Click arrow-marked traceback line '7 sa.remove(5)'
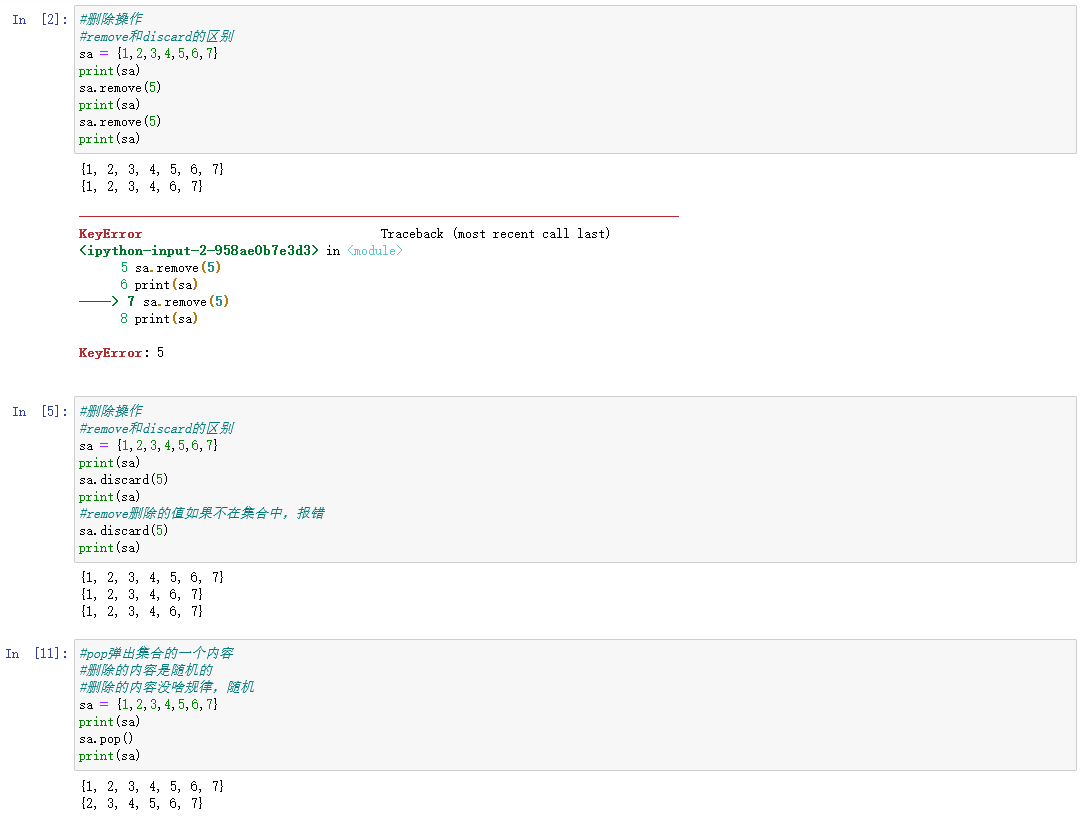The image size is (1080, 825). 154,301
